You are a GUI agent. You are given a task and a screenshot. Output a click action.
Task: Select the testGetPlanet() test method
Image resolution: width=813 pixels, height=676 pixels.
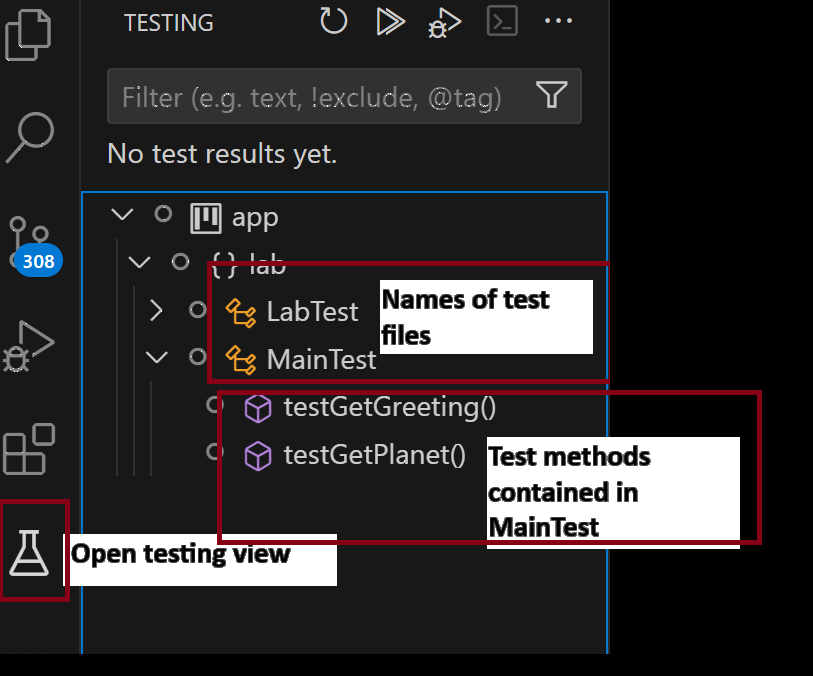(x=374, y=455)
